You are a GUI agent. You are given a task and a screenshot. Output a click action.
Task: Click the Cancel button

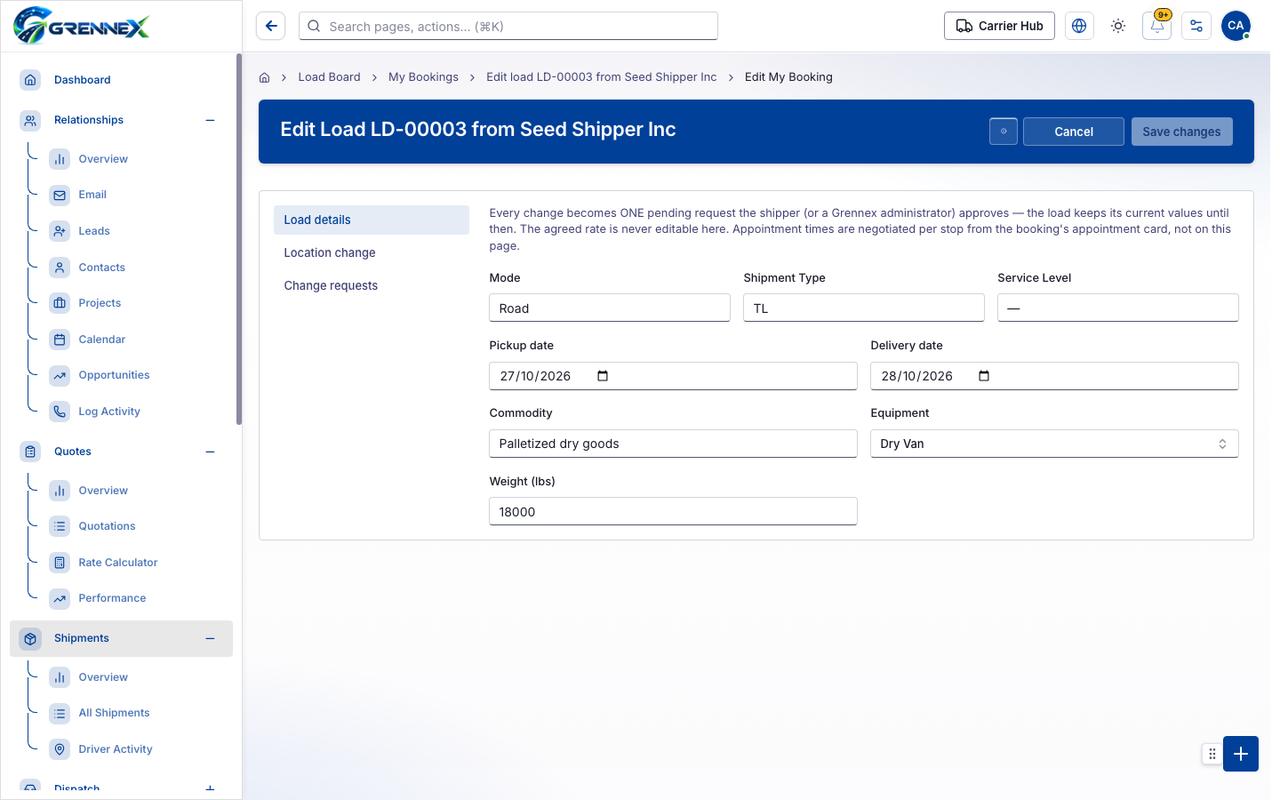coord(1074,132)
